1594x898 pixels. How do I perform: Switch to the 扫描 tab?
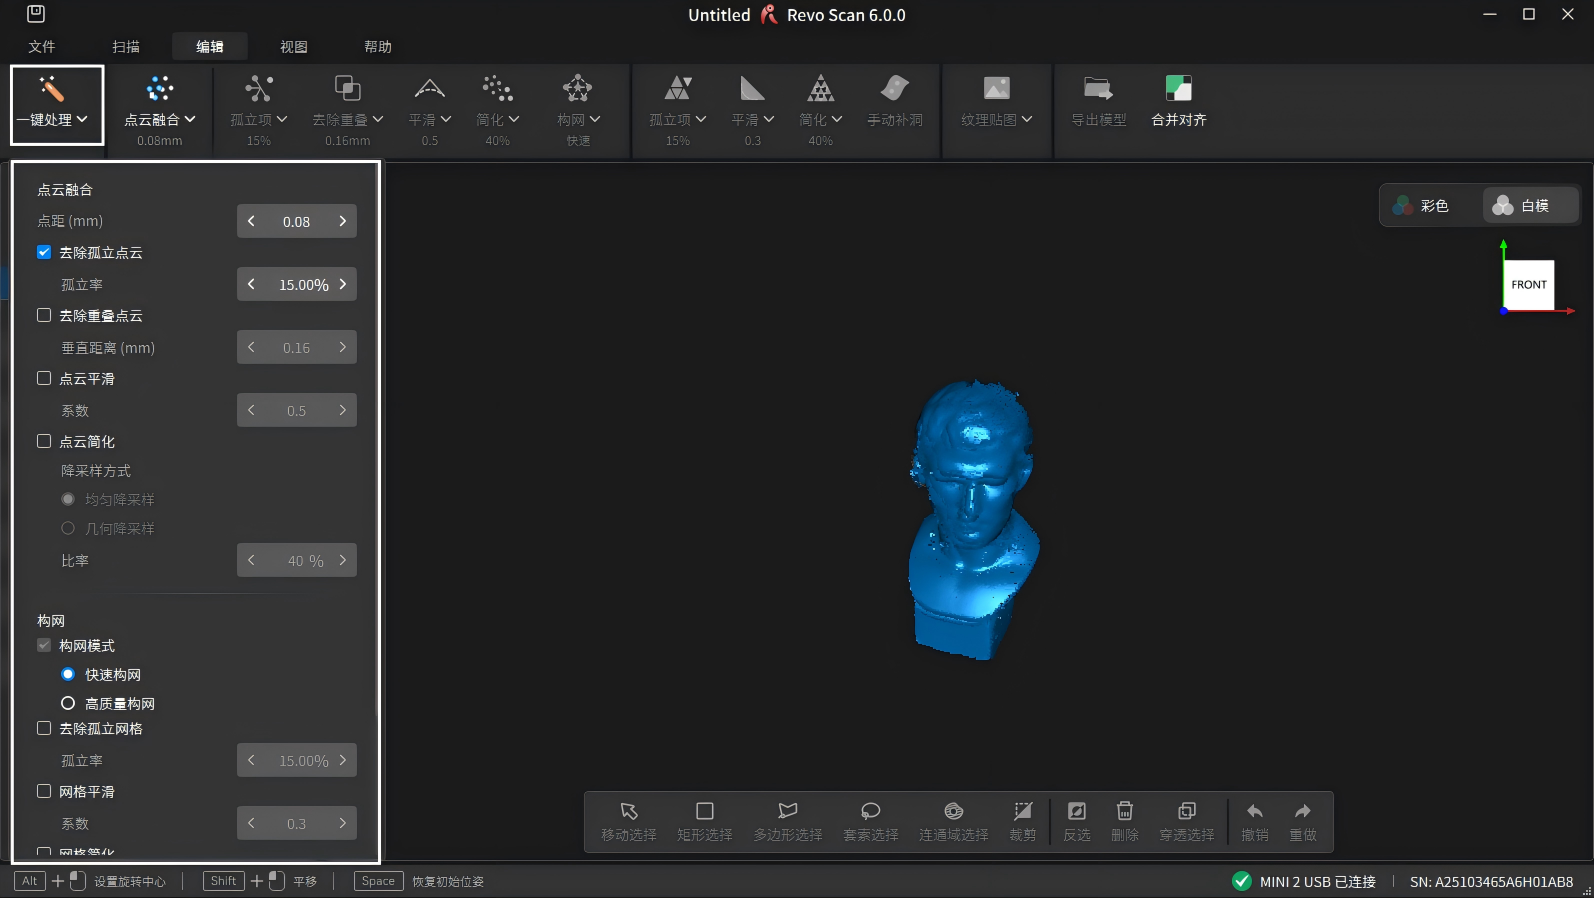tap(126, 47)
